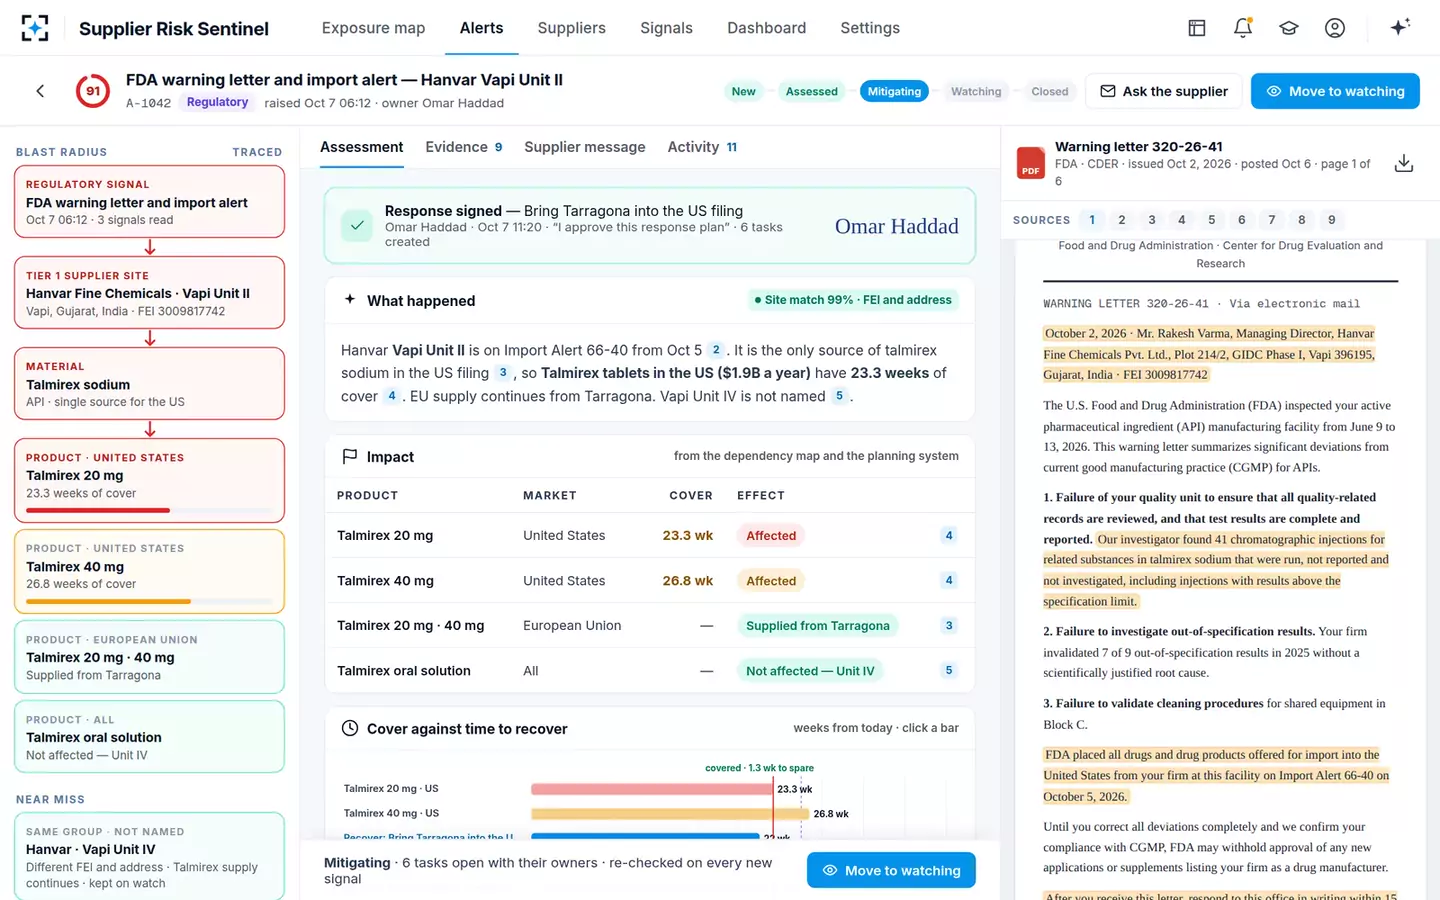1440x900 pixels.
Task: Click bottom bar Move to watching button
Action: point(891,870)
